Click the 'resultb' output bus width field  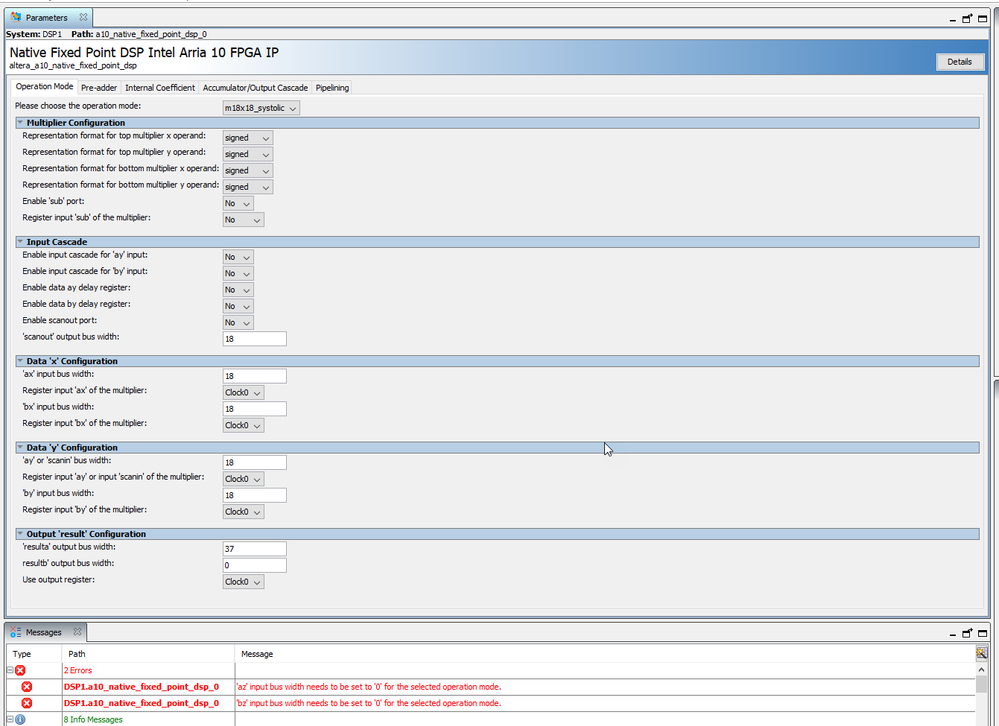(254, 566)
